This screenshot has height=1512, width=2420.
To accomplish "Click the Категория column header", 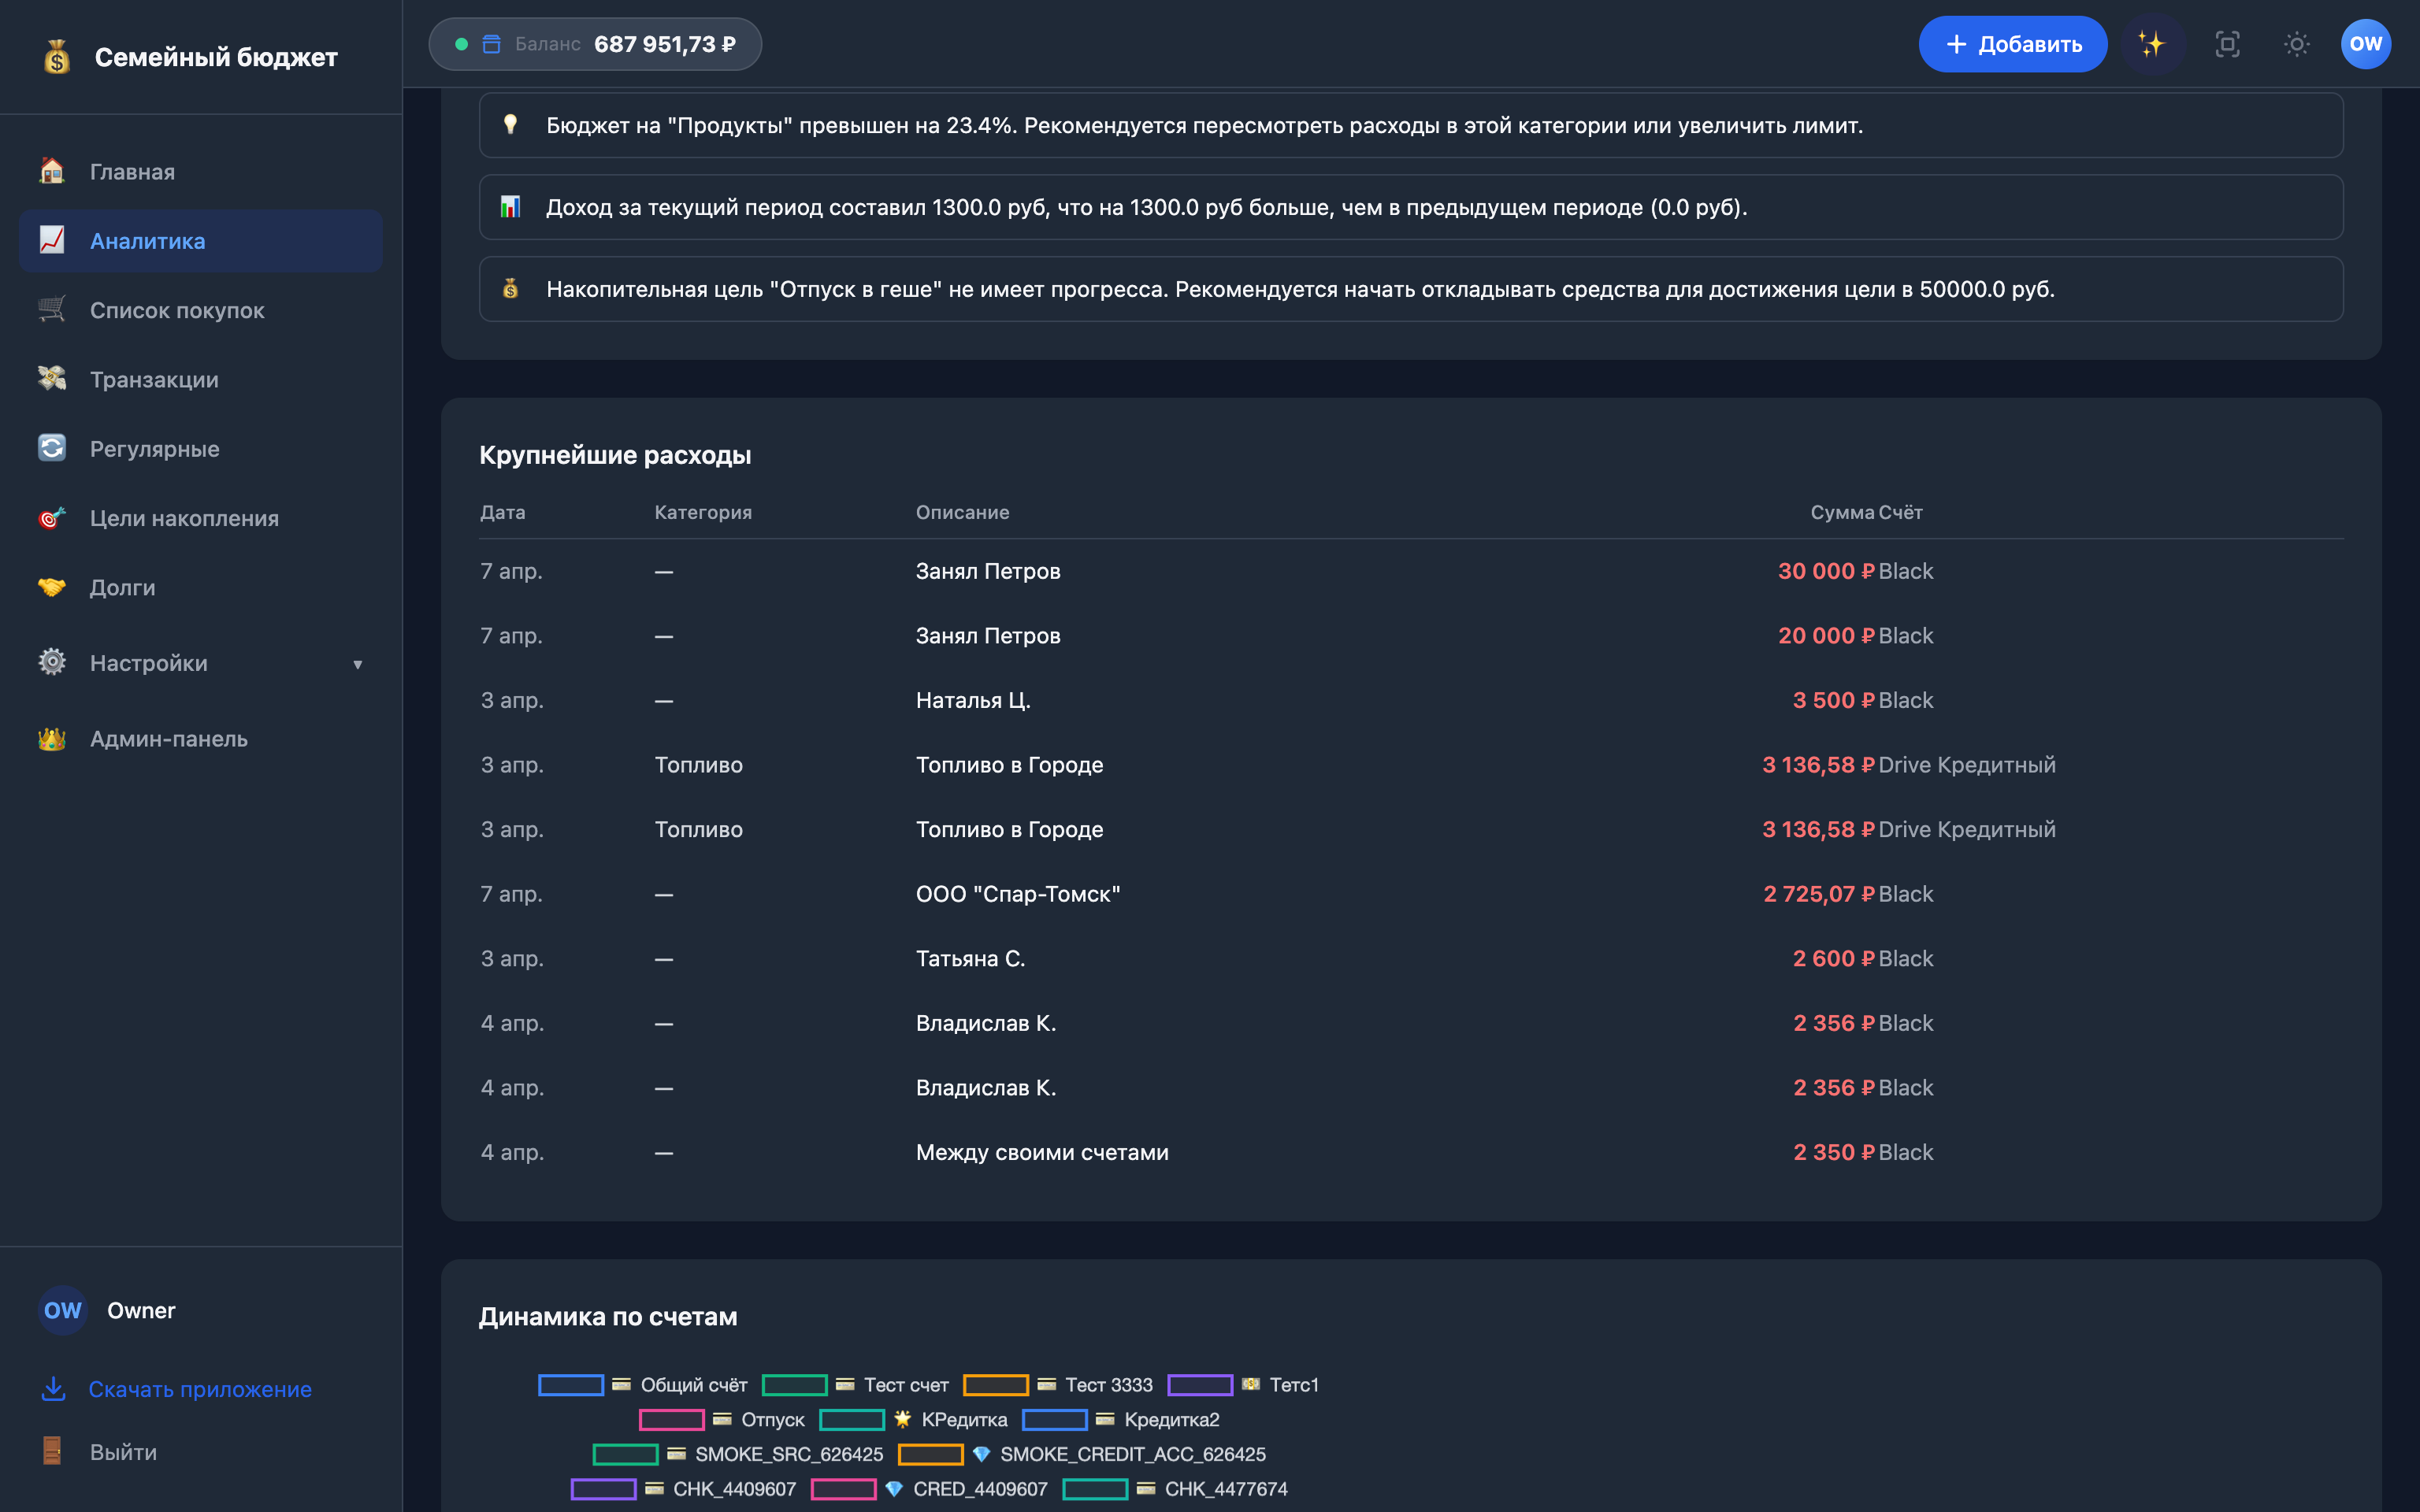I will point(703,512).
